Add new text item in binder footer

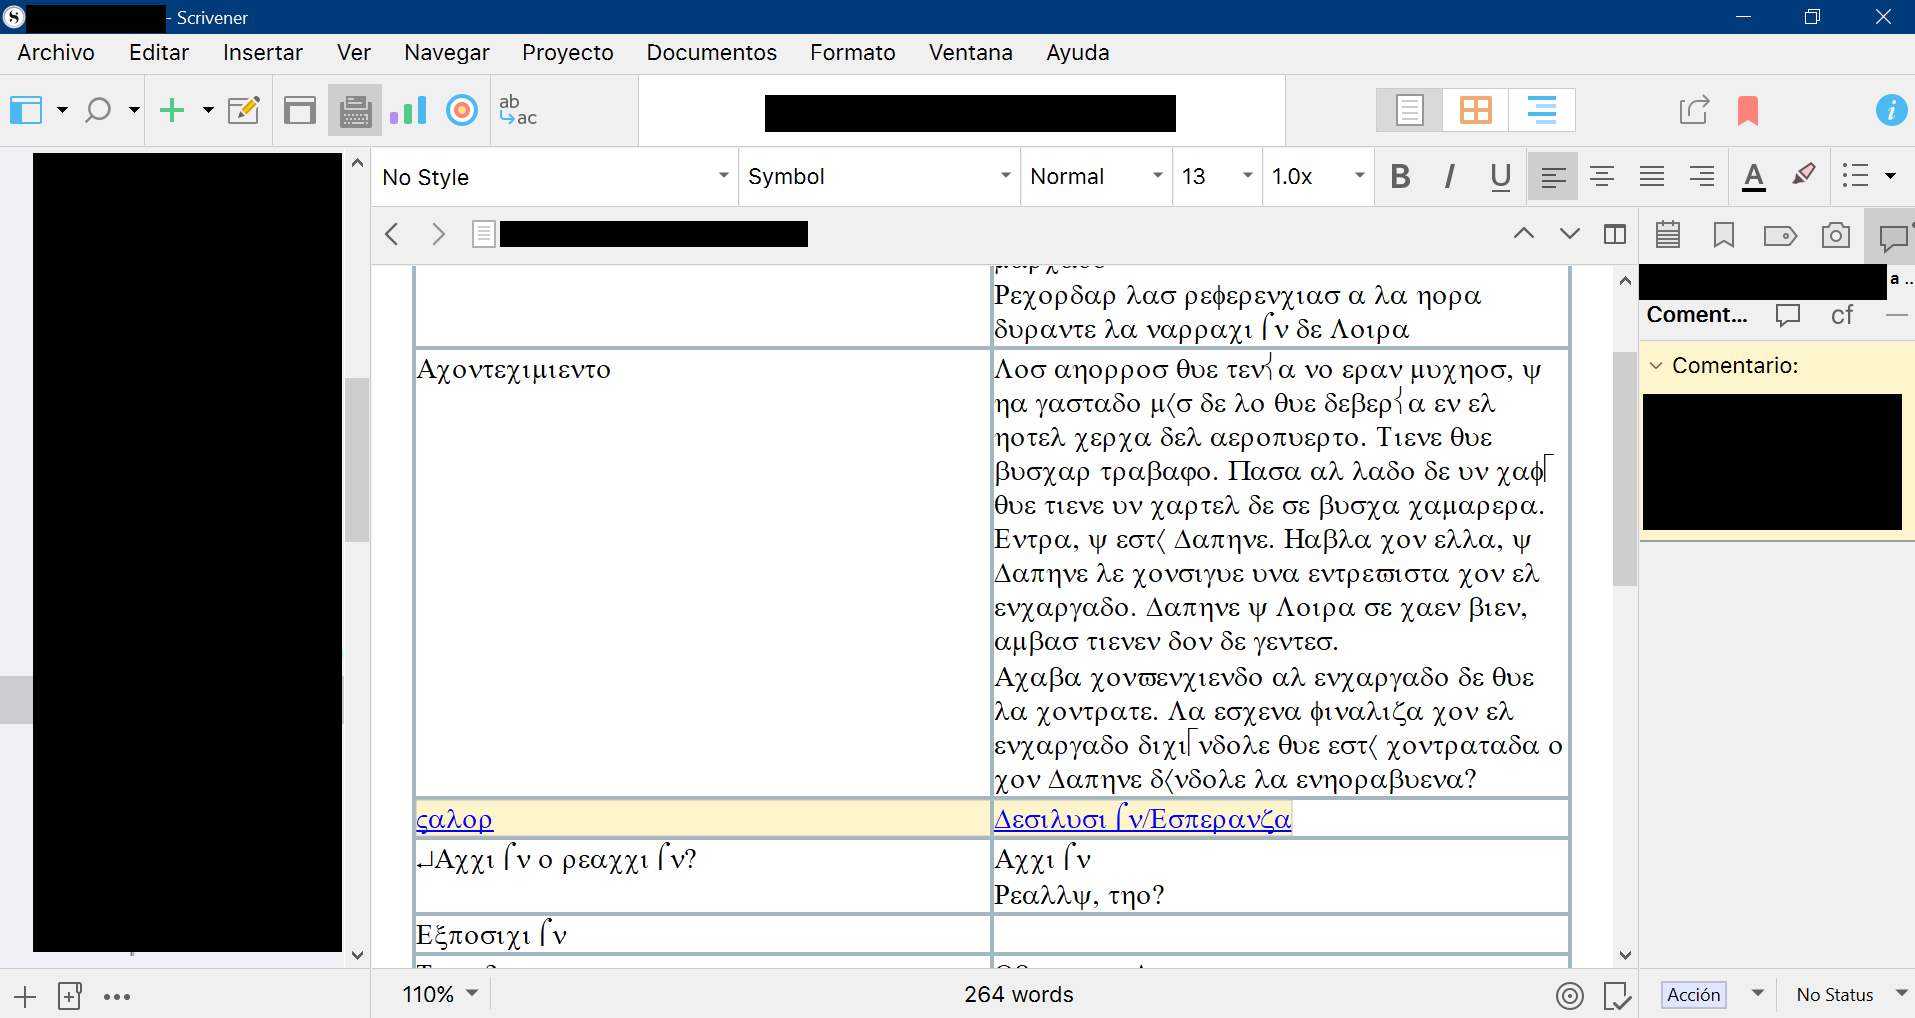point(25,997)
